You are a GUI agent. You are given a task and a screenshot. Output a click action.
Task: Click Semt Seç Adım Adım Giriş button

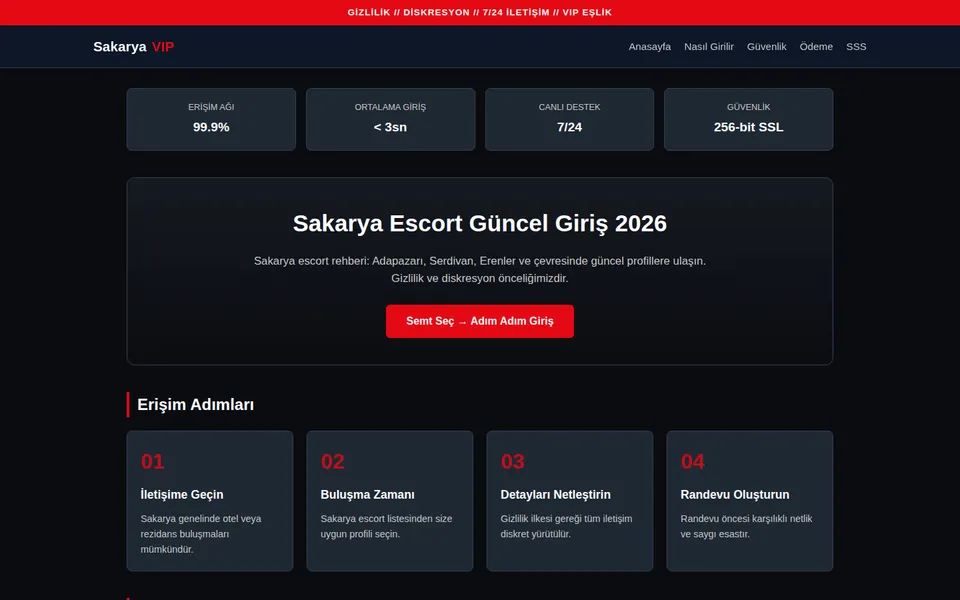[479, 321]
